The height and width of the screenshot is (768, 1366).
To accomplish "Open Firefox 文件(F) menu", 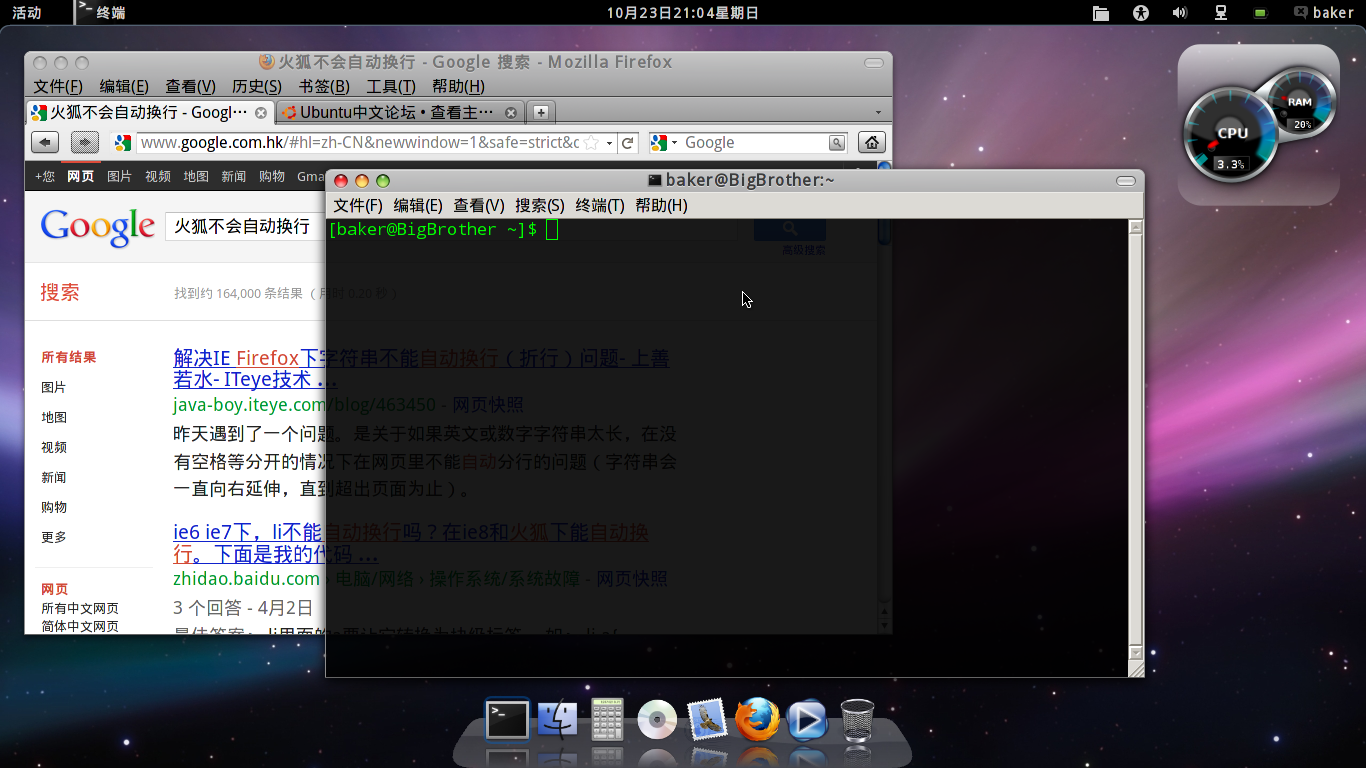I will coord(58,87).
